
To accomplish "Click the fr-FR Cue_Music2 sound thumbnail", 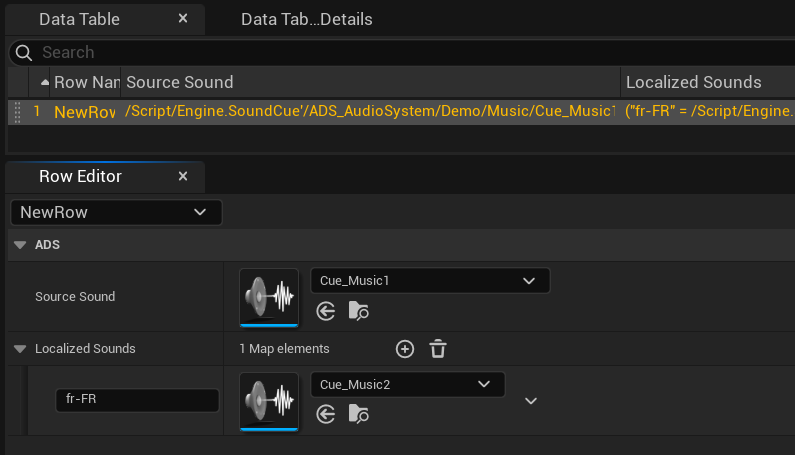I will coord(269,402).
